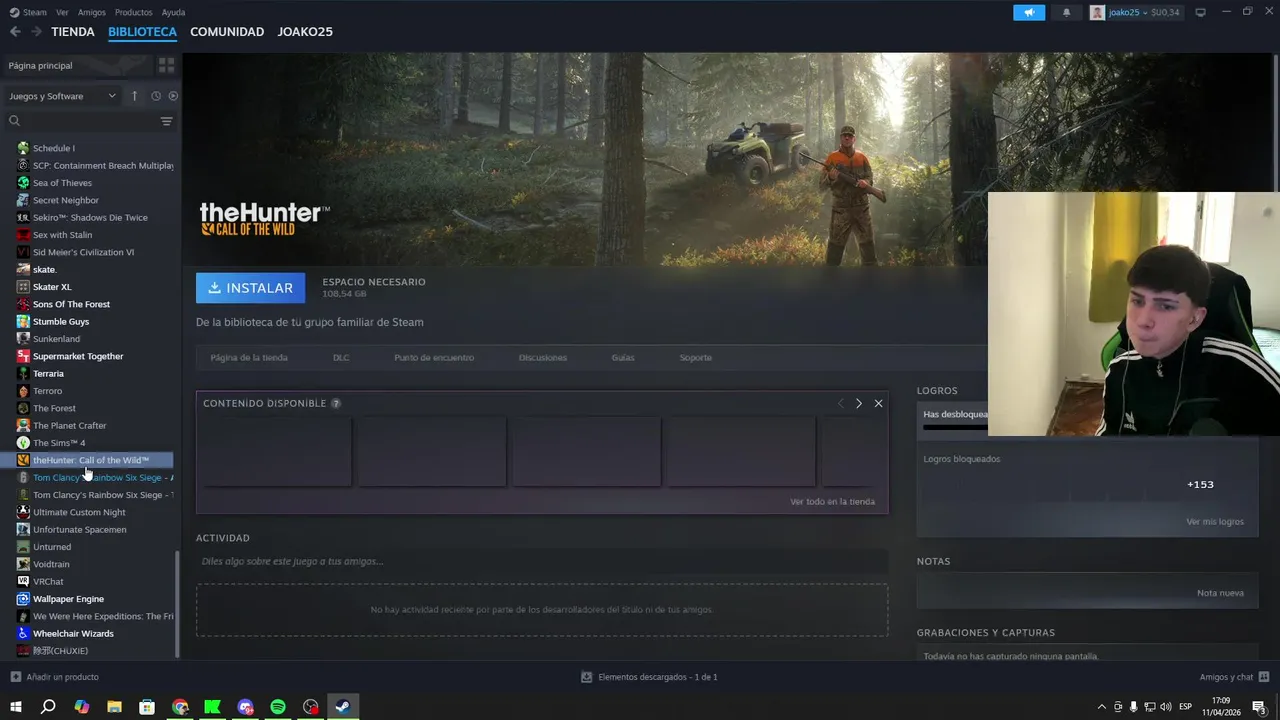Switch to COMUNIDAD tab
This screenshot has height=720, width=1280.
tap(227, 32)
